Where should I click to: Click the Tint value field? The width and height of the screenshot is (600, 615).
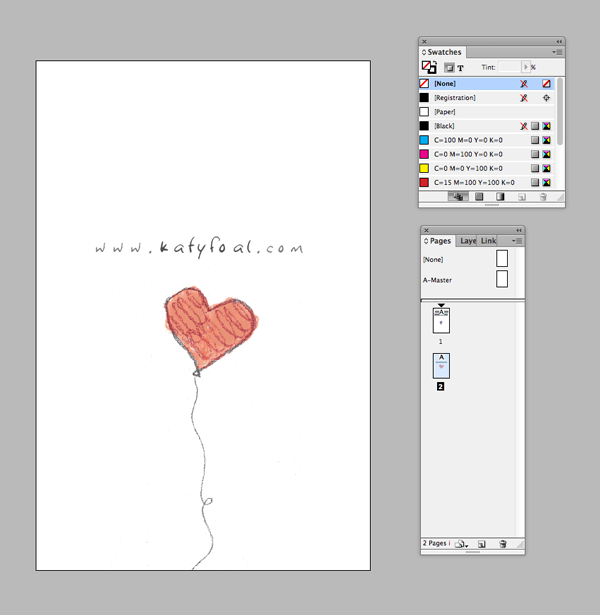tap(509, 67)
